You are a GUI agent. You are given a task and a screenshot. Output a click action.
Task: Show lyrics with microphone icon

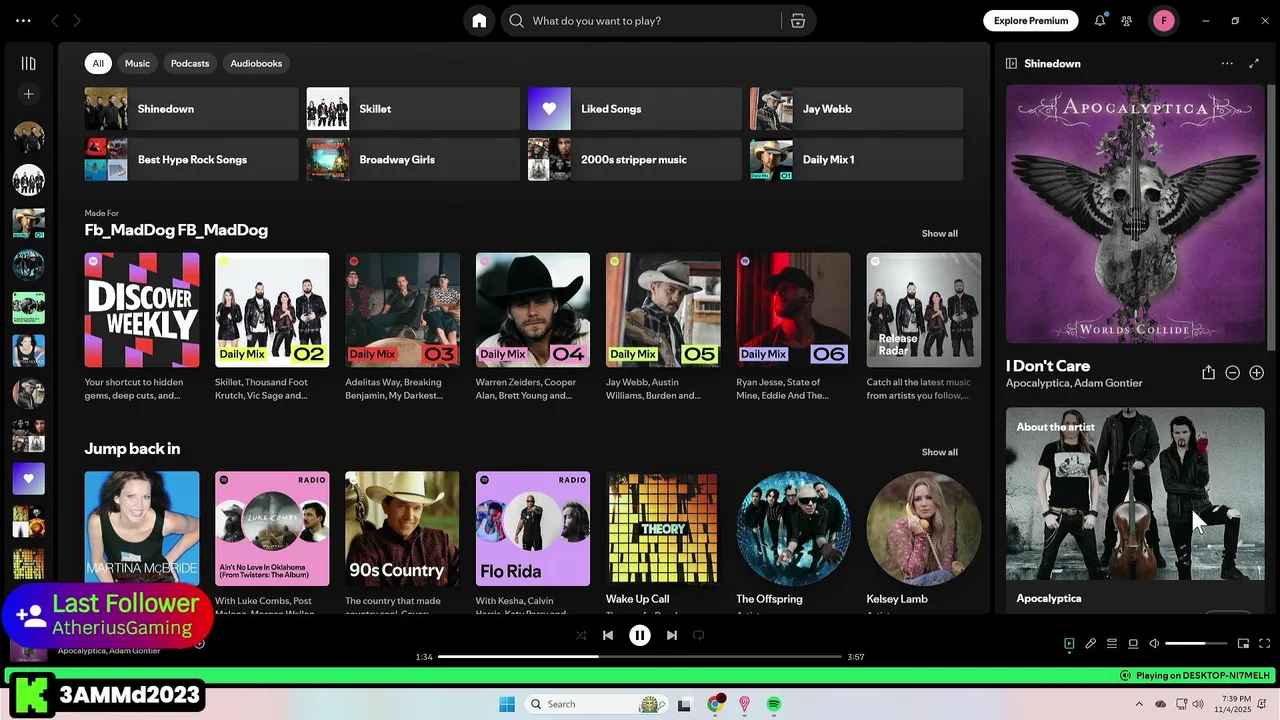(x=1091, y=644)
